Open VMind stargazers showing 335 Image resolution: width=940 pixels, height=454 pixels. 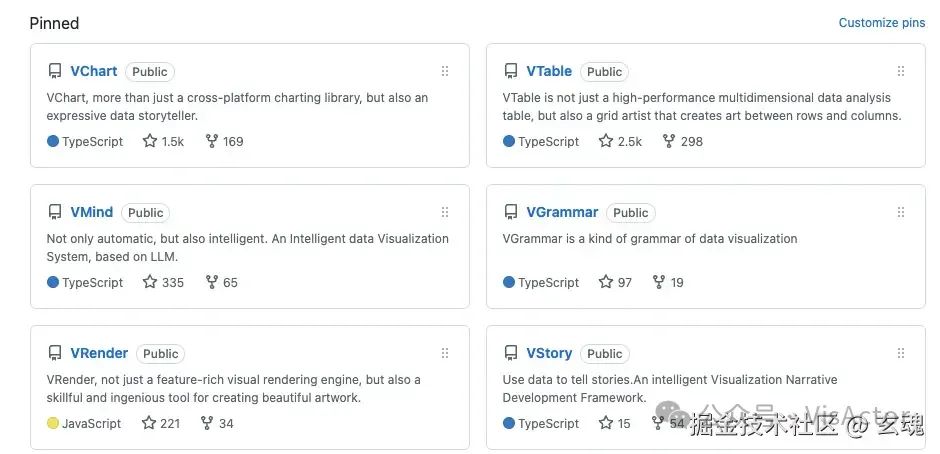click(164, 282)
